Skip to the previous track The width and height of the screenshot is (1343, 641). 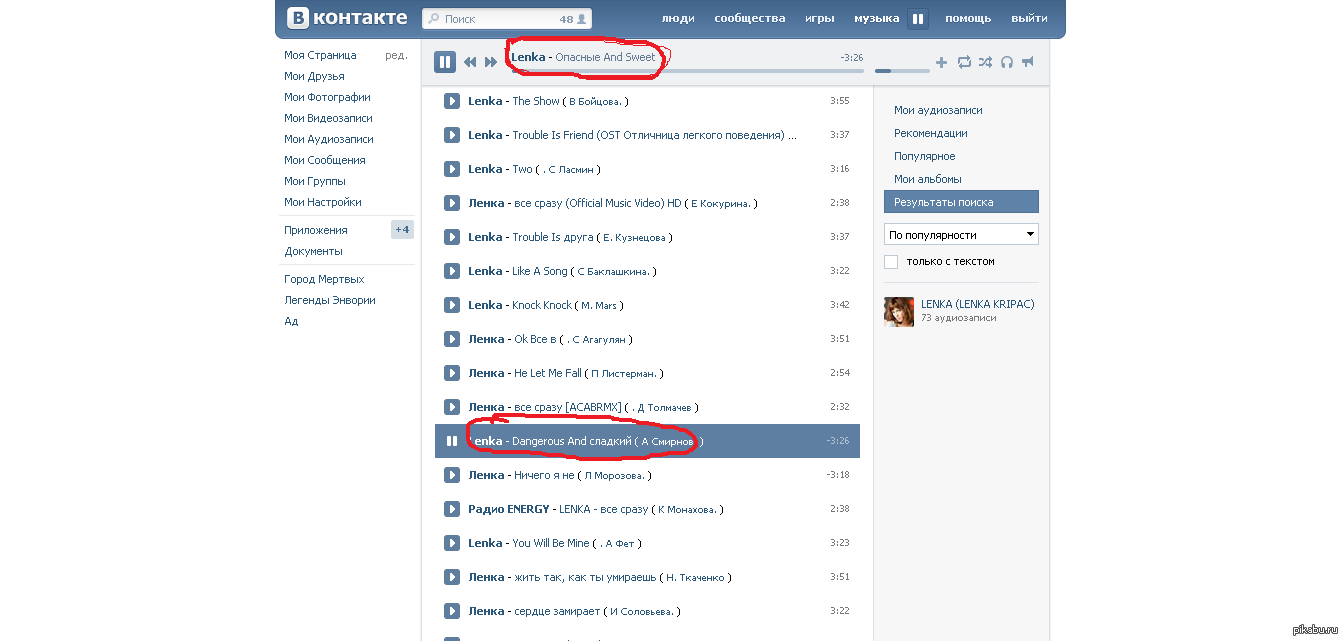click(x=470, y=62)
